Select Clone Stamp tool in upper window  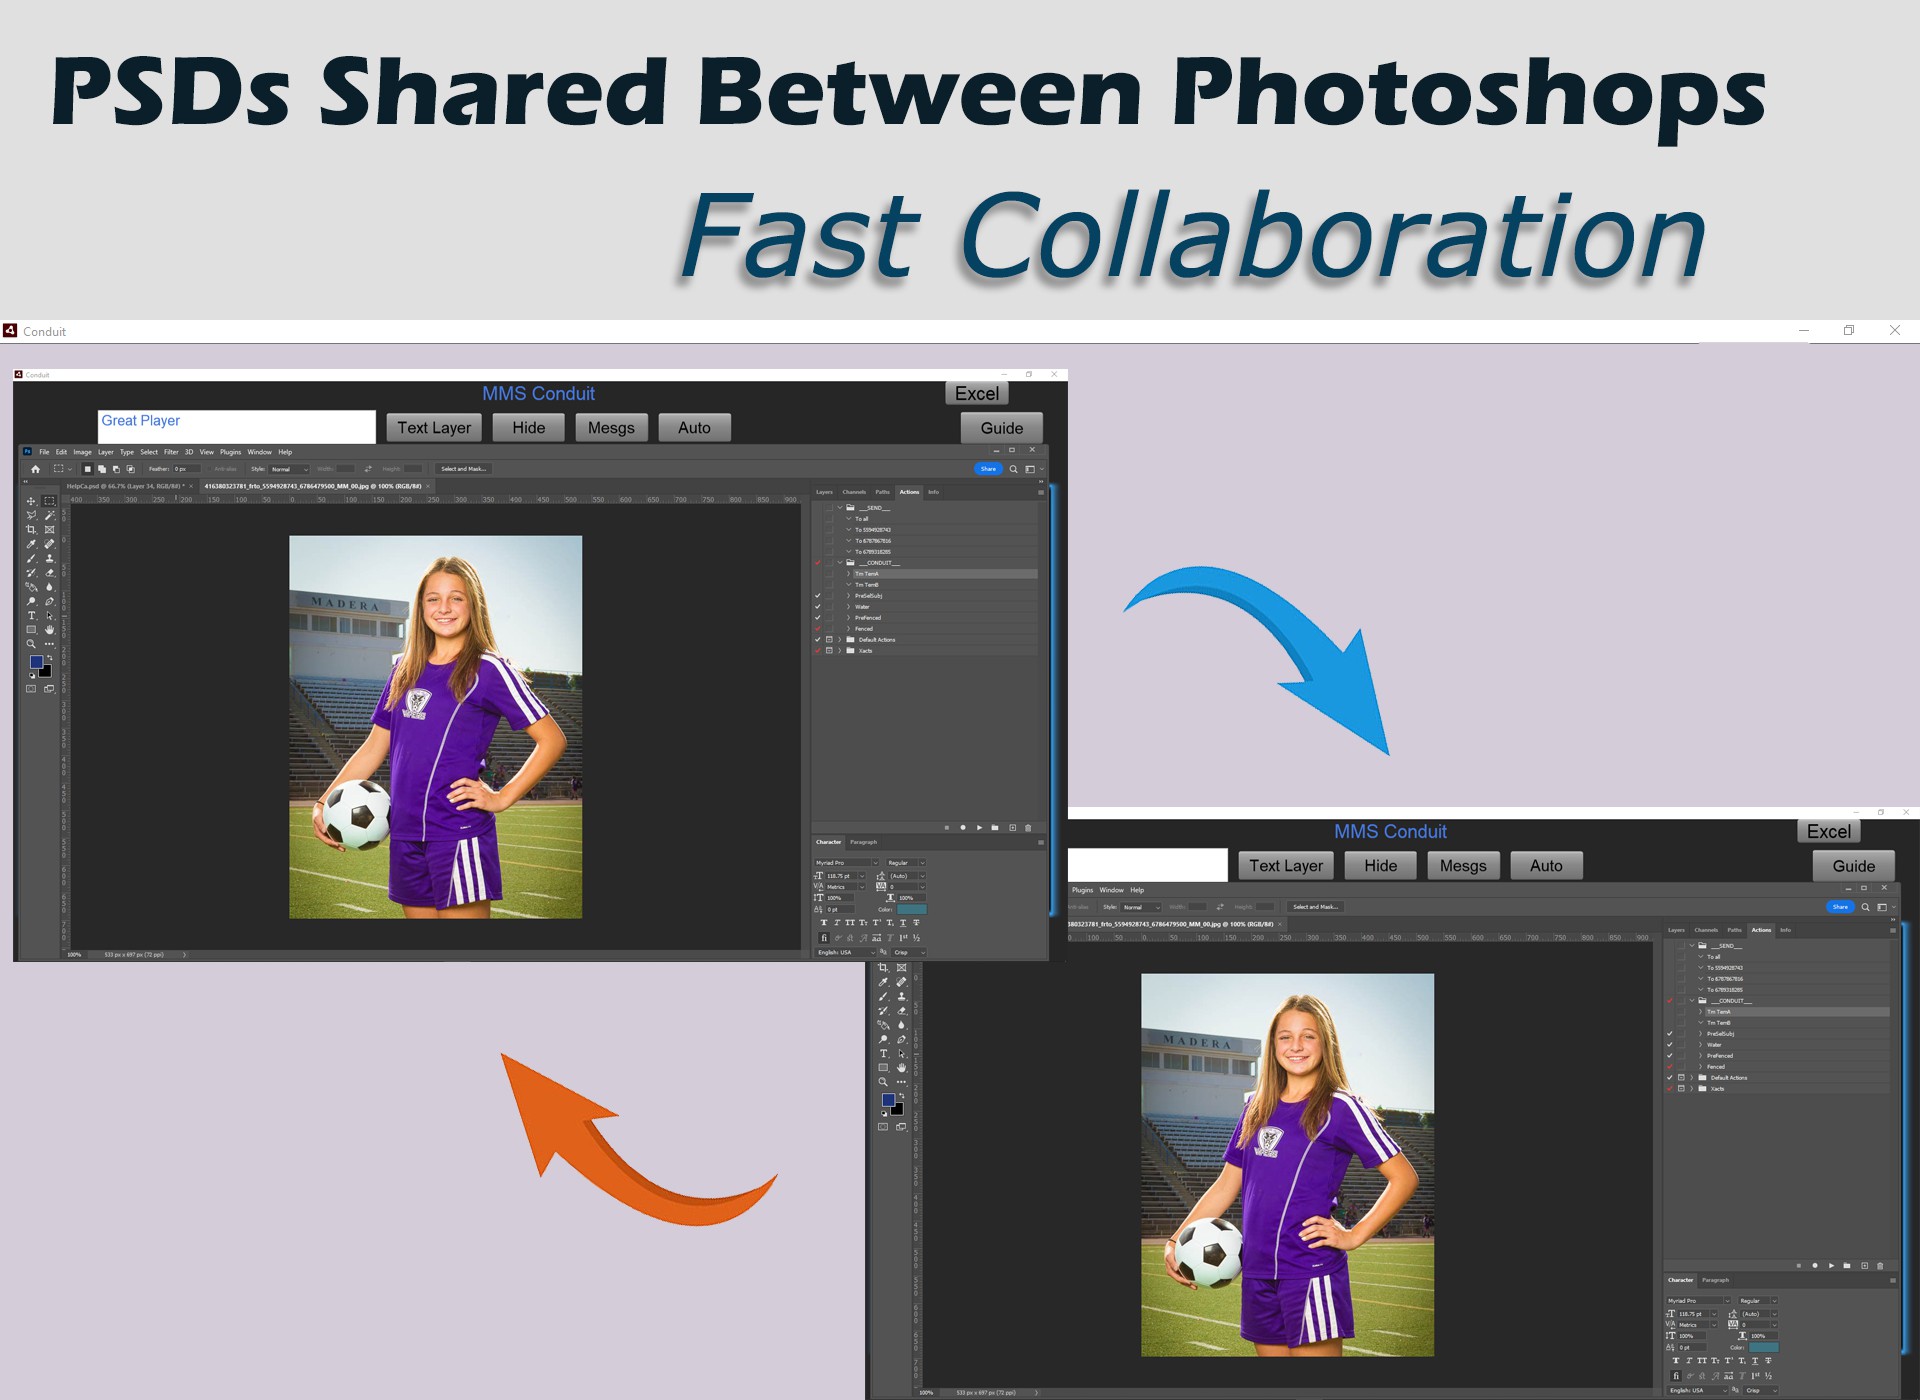49,558
